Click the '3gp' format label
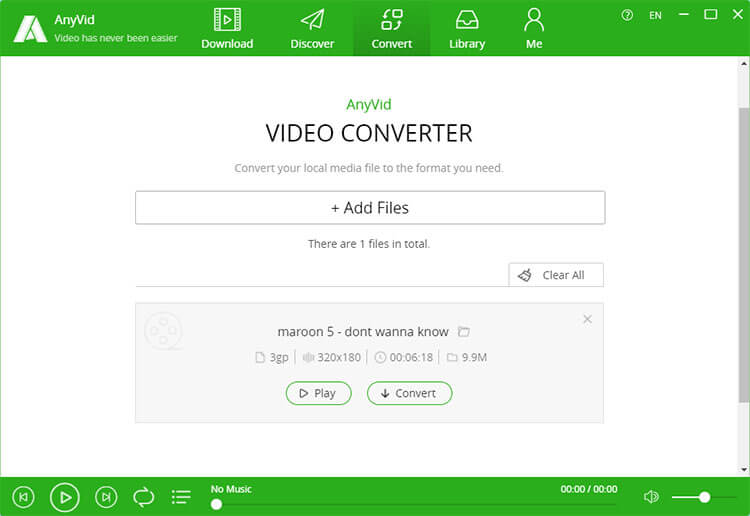 tap(279, 357)
